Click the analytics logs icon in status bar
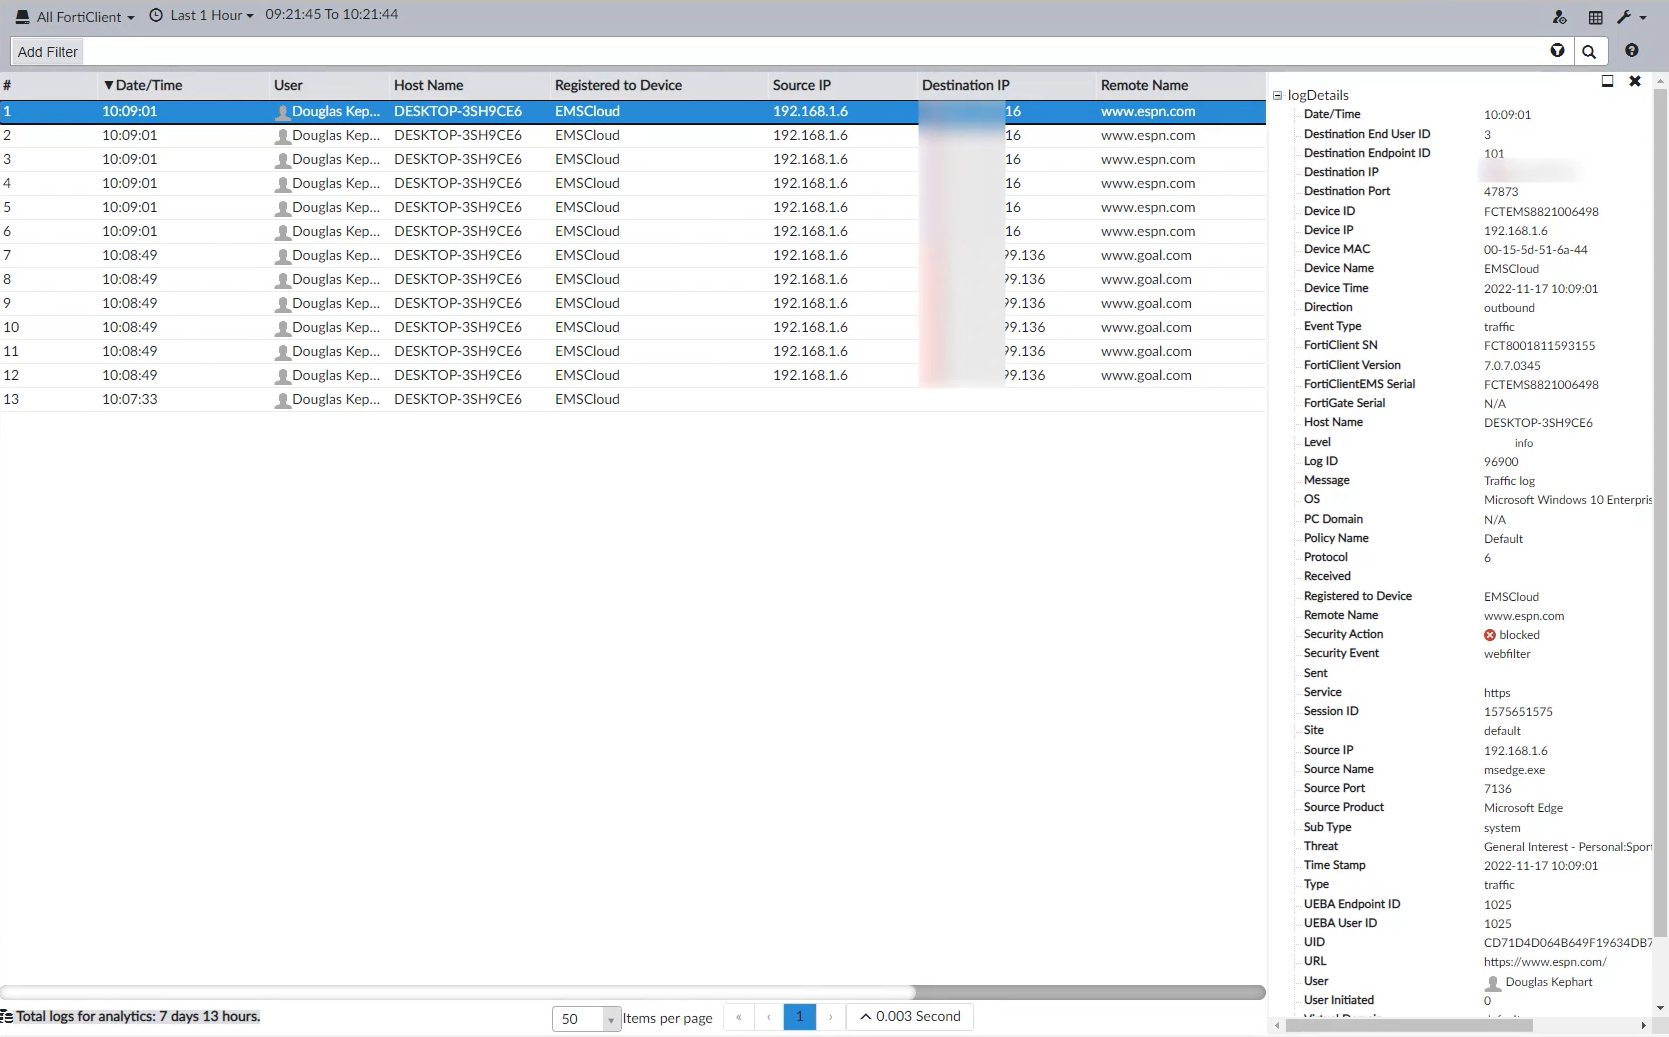This screenshot has width=1669, height=1037. (x=8, y=1016)
